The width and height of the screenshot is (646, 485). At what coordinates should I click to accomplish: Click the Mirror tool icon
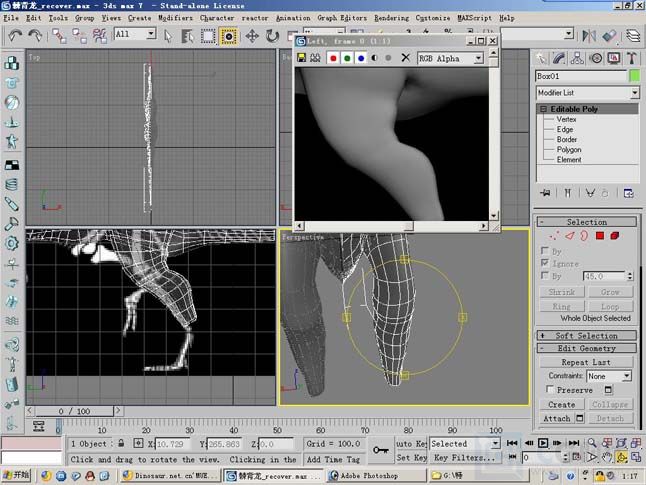(589, 36)
